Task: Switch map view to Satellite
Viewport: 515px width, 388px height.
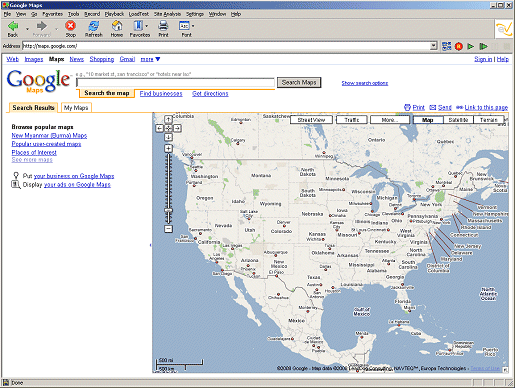Action: point(458,120)
